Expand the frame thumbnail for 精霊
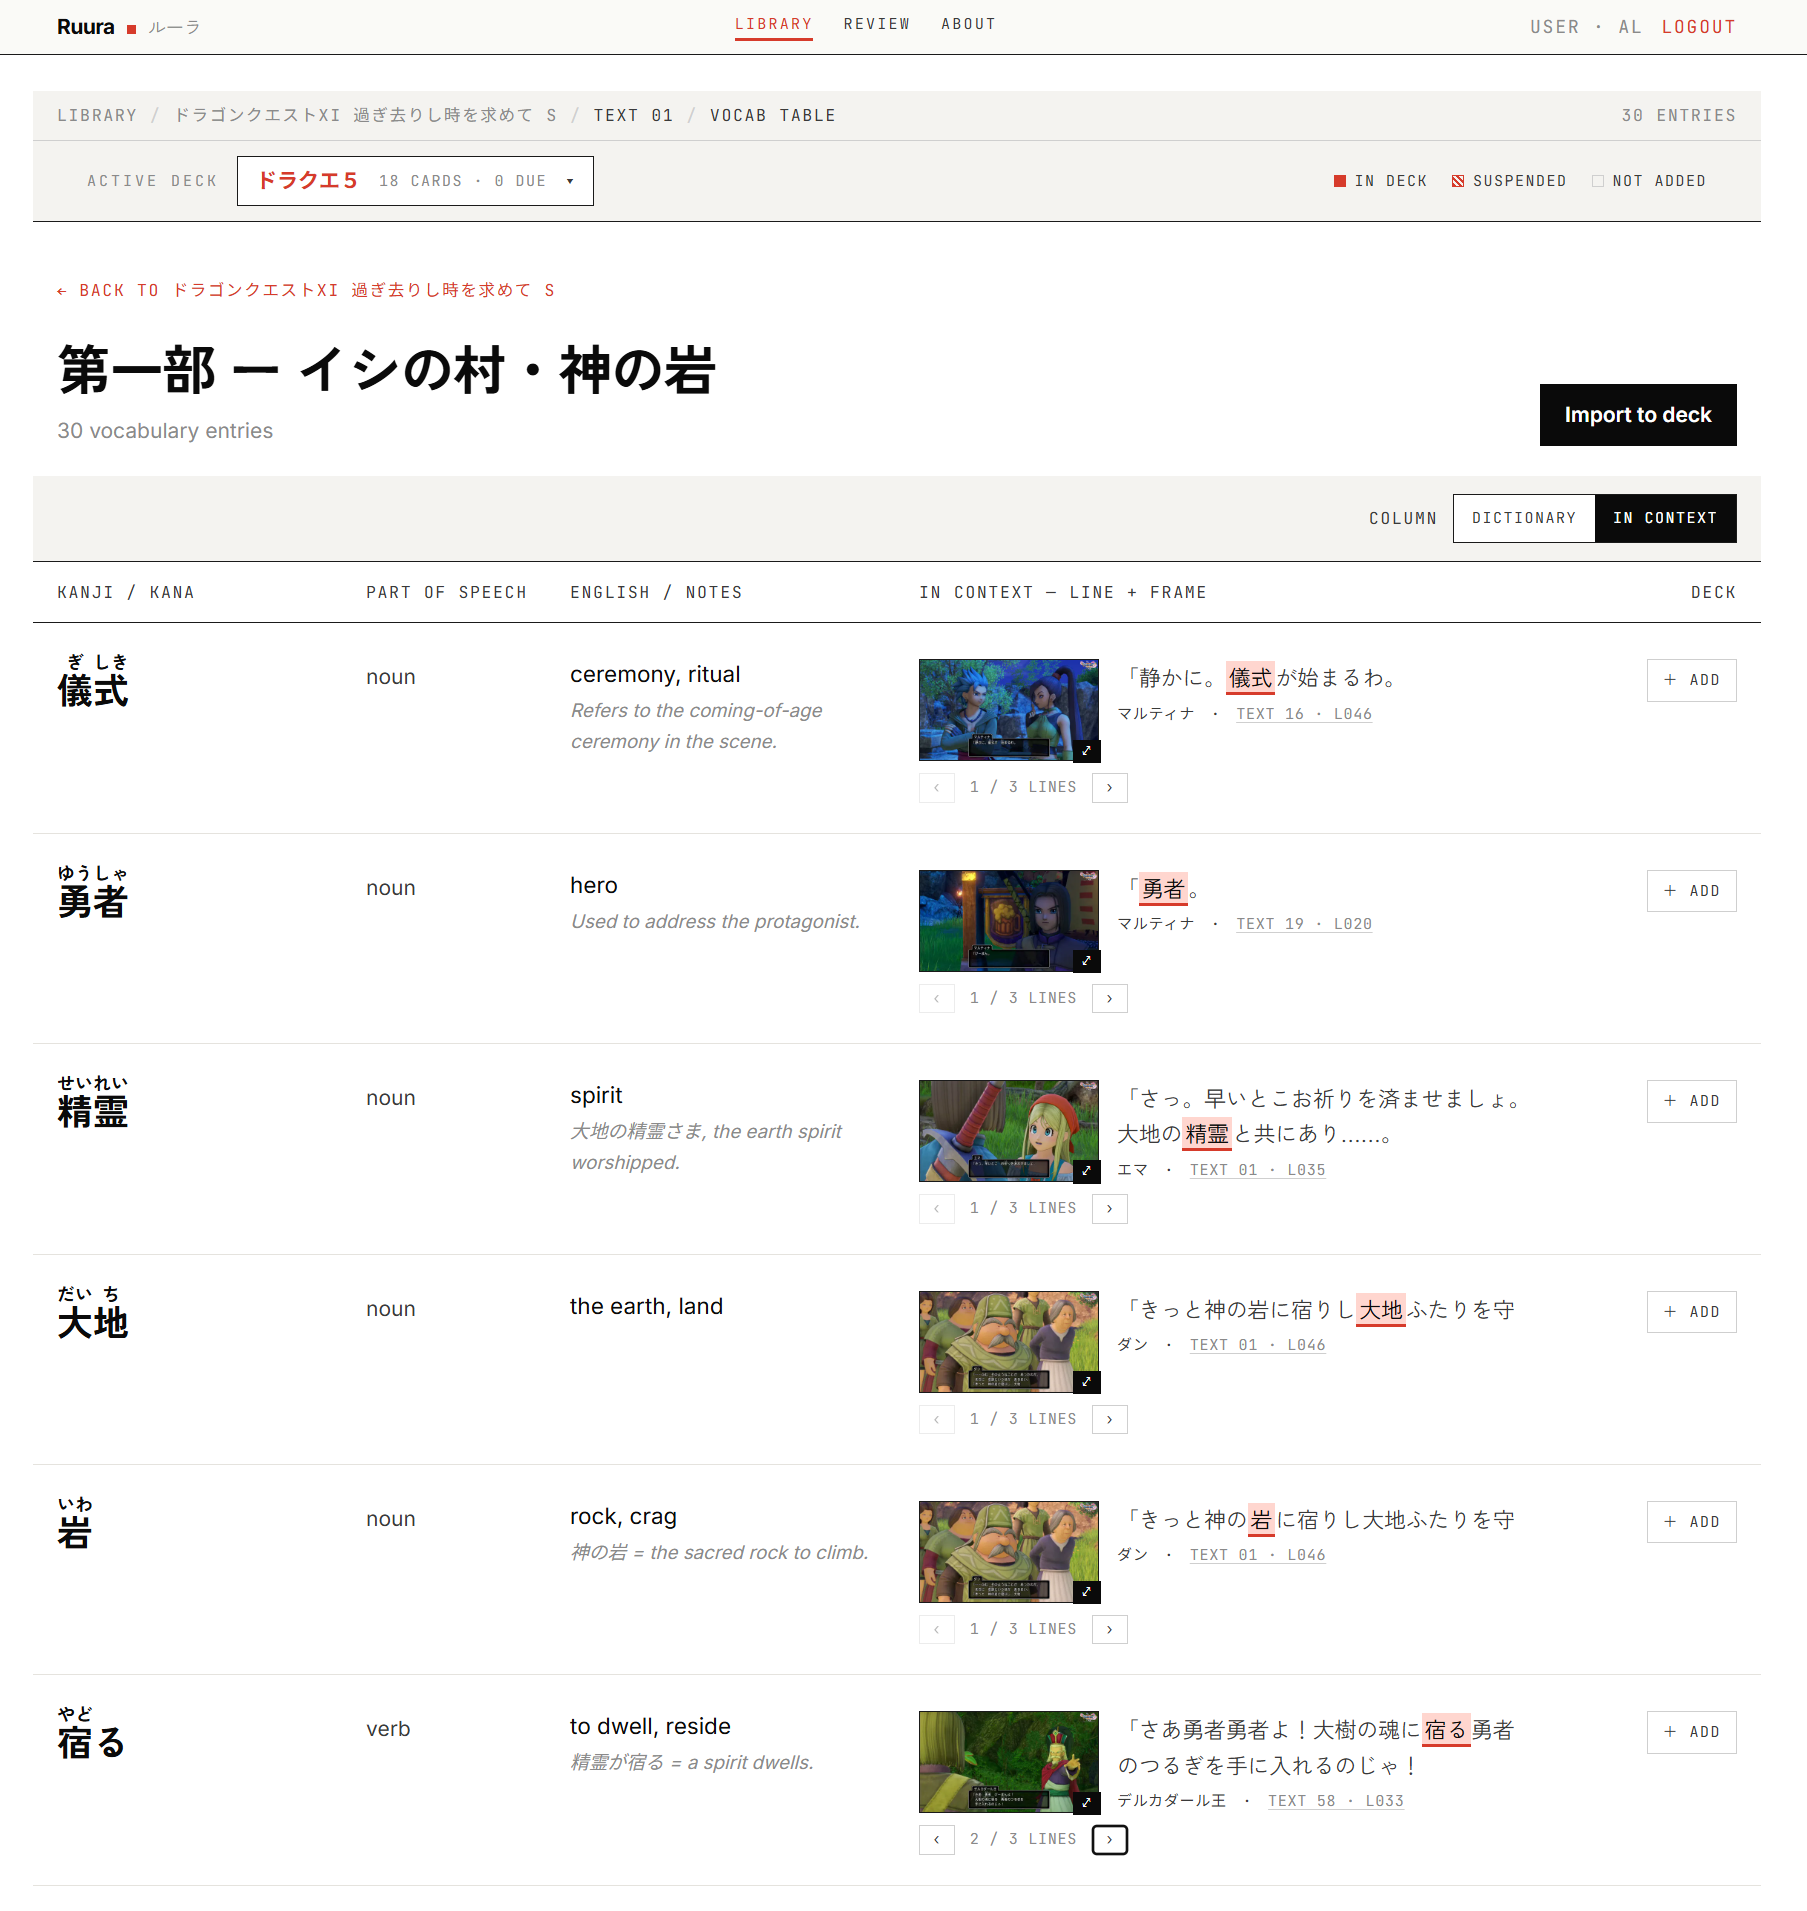Viewport: 1807px width, 1911px height. [1086, 1171]
